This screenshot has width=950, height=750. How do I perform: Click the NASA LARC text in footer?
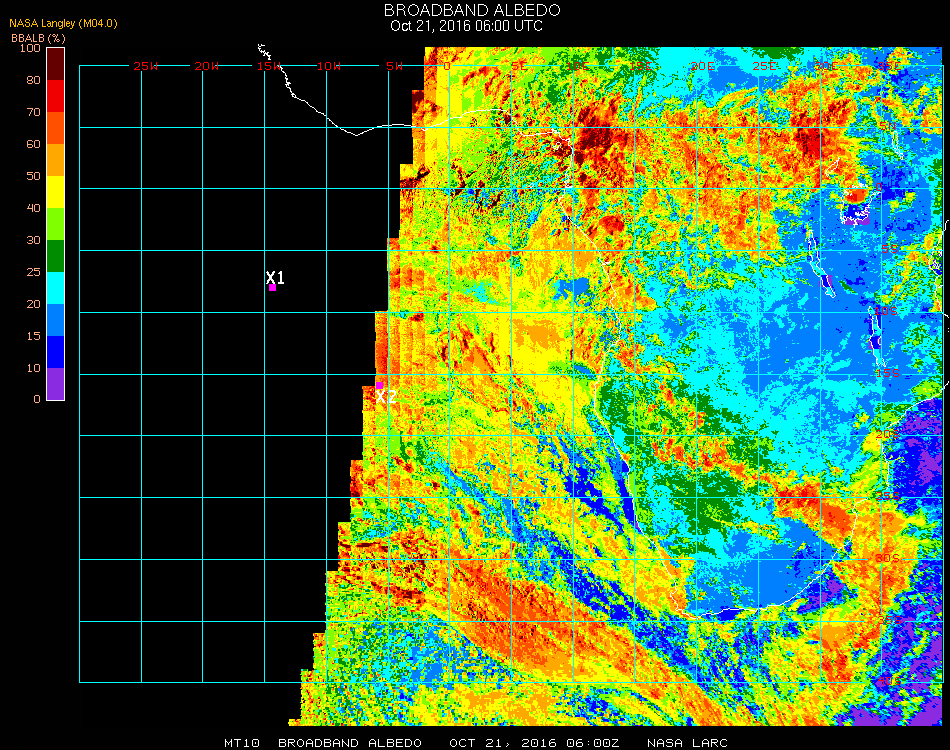(687, 743)
